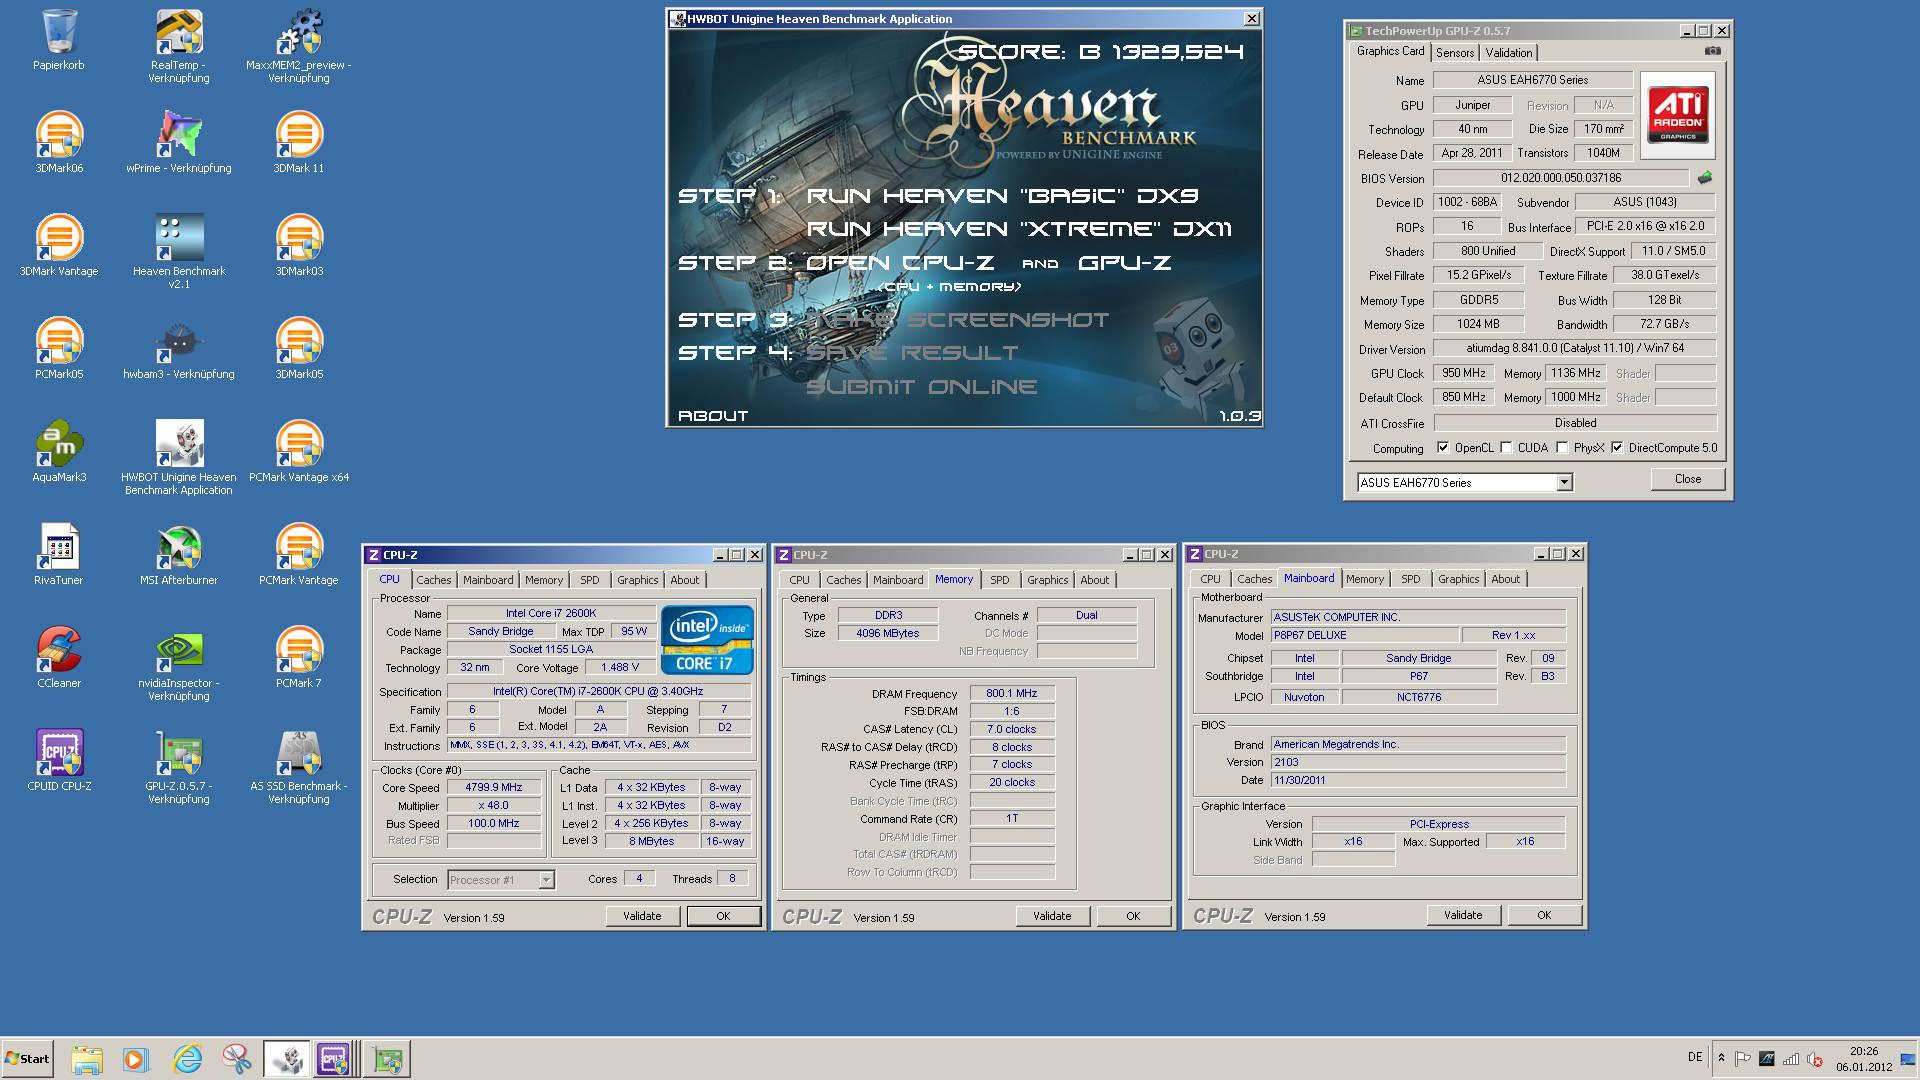
Task: Open AS SSD Benchmark shortcut icon
Action: 298,767
